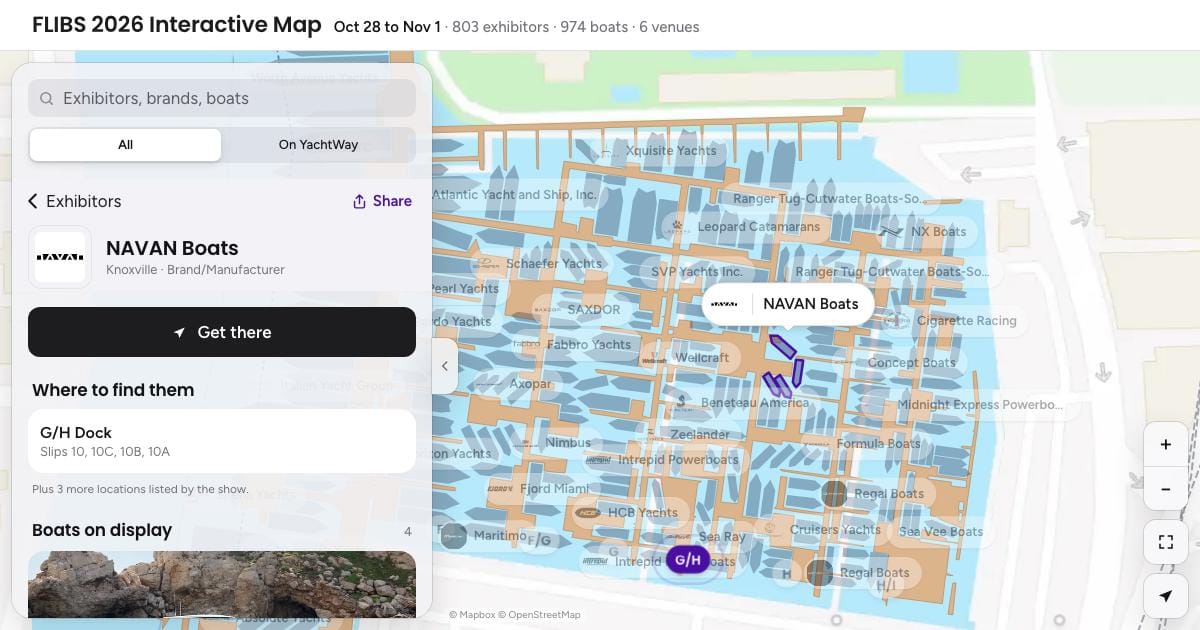Image resolution: width=1200 pixels, height=630 pixels.
Task: Click the Share upload icon
Action: point(360,201)
